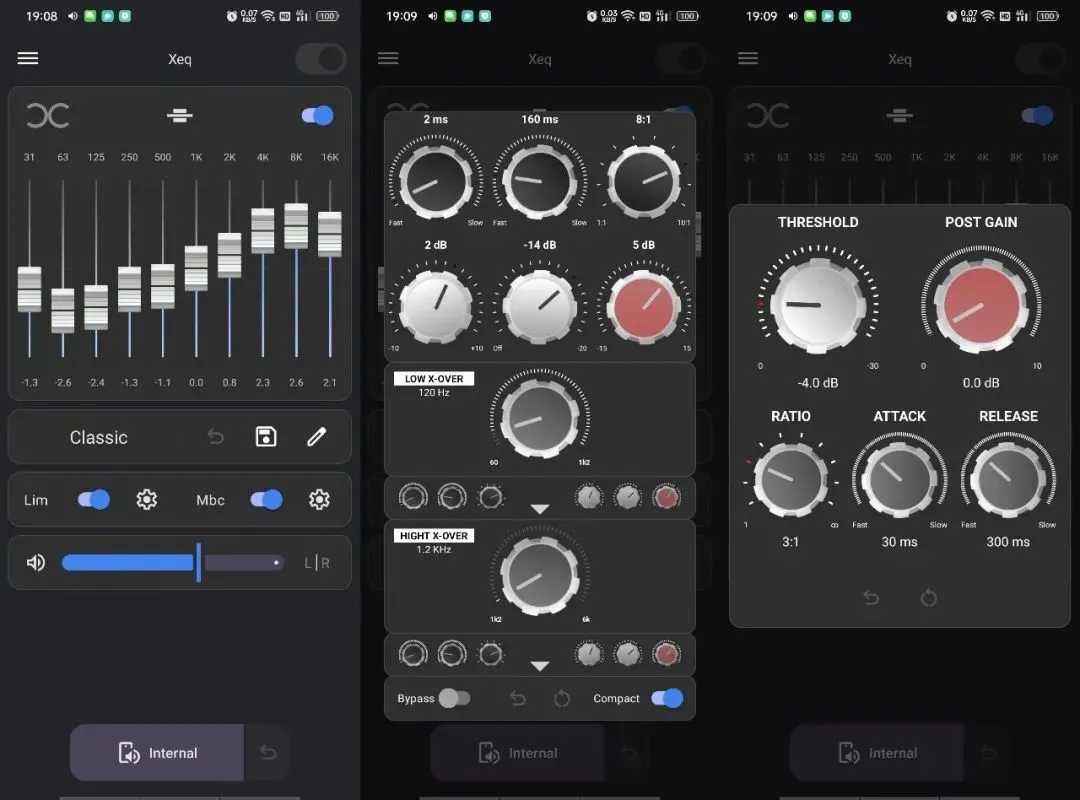Toggle the Mbc multiband compressor switch
The width and height of the screenshot is (1080, 800).
pyautogui.click(x=267, y=500)
